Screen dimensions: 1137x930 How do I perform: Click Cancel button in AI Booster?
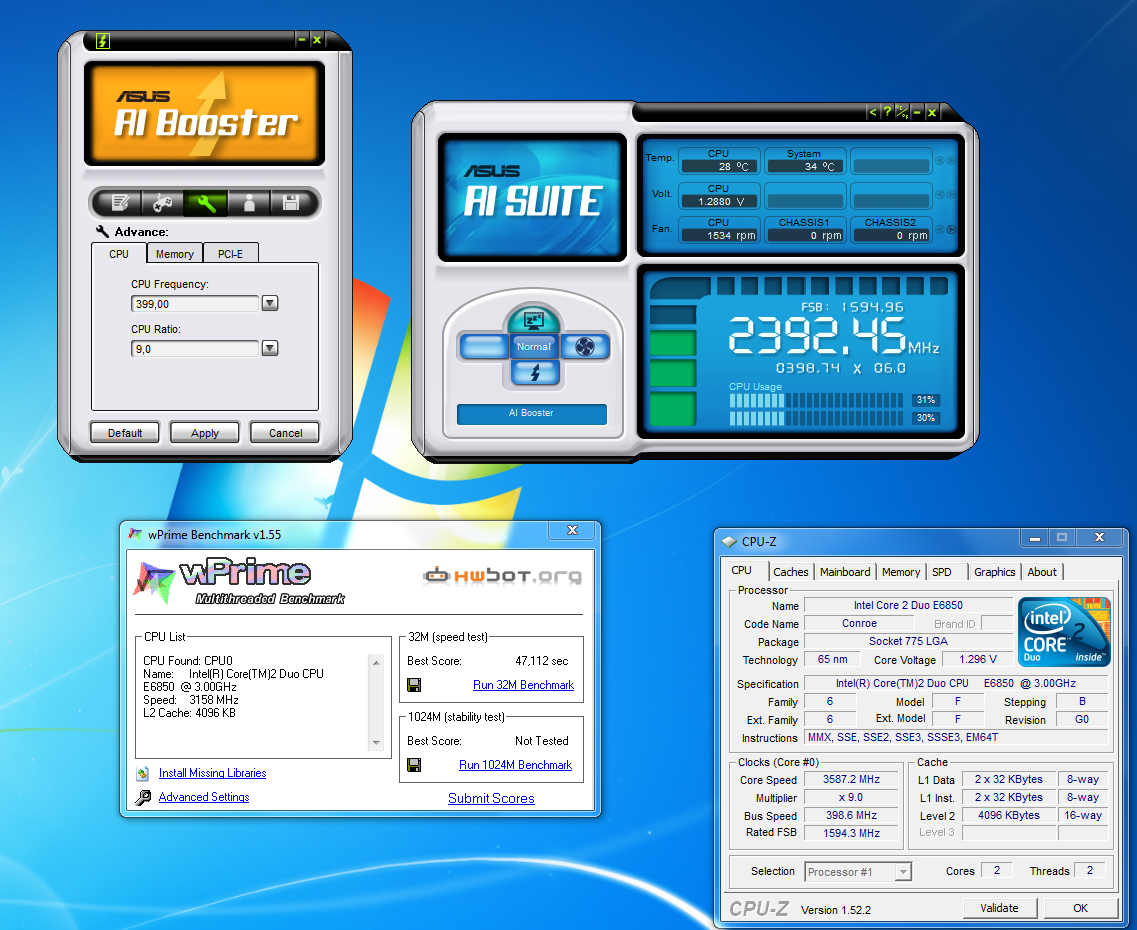tap(285, 433)
